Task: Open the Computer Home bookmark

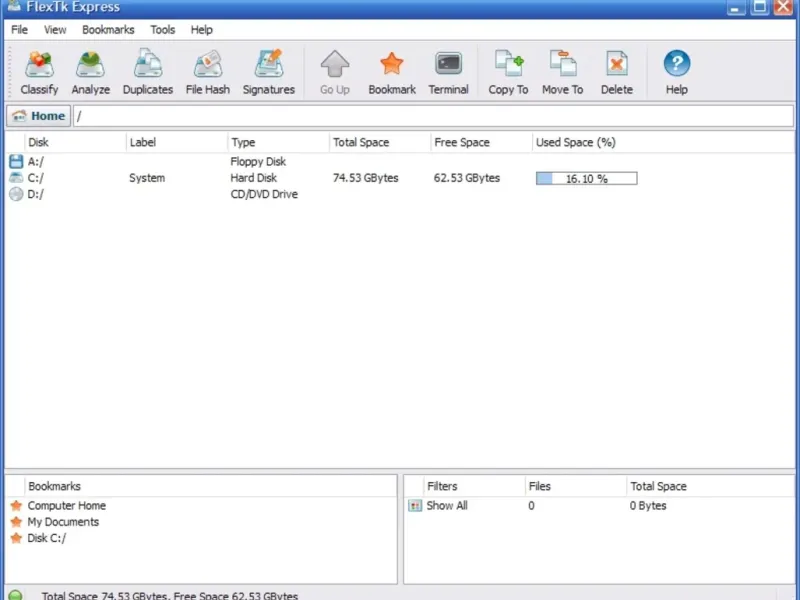Action: (x=67, y=506)
